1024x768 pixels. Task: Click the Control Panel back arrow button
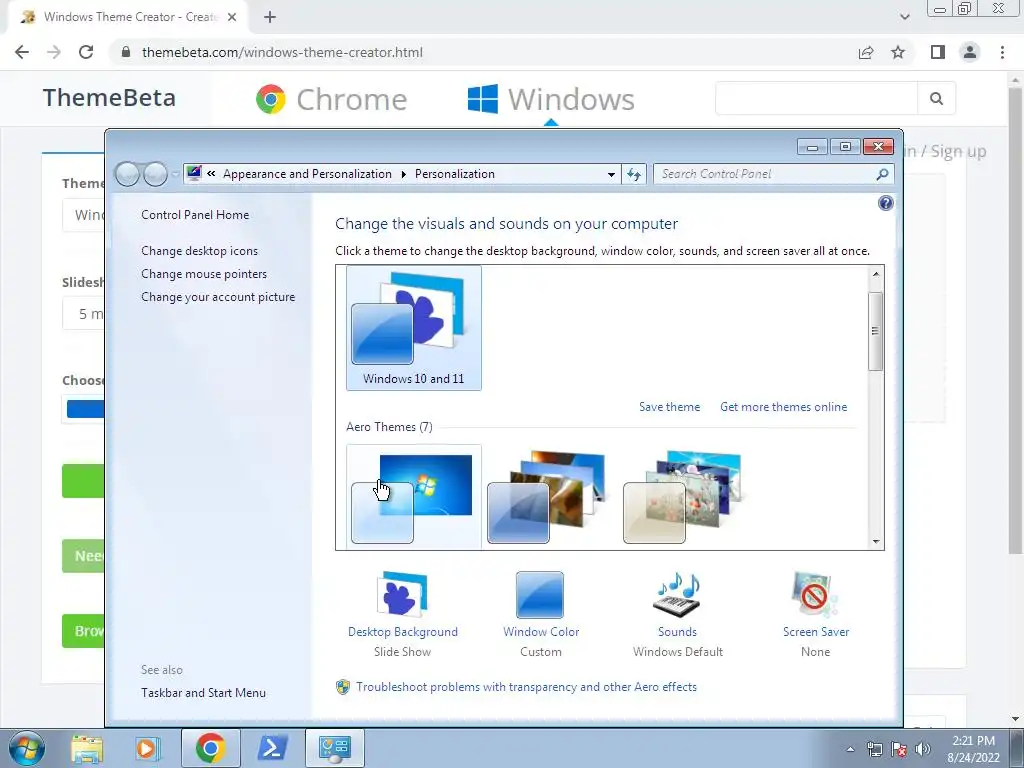tap(127, 174)
